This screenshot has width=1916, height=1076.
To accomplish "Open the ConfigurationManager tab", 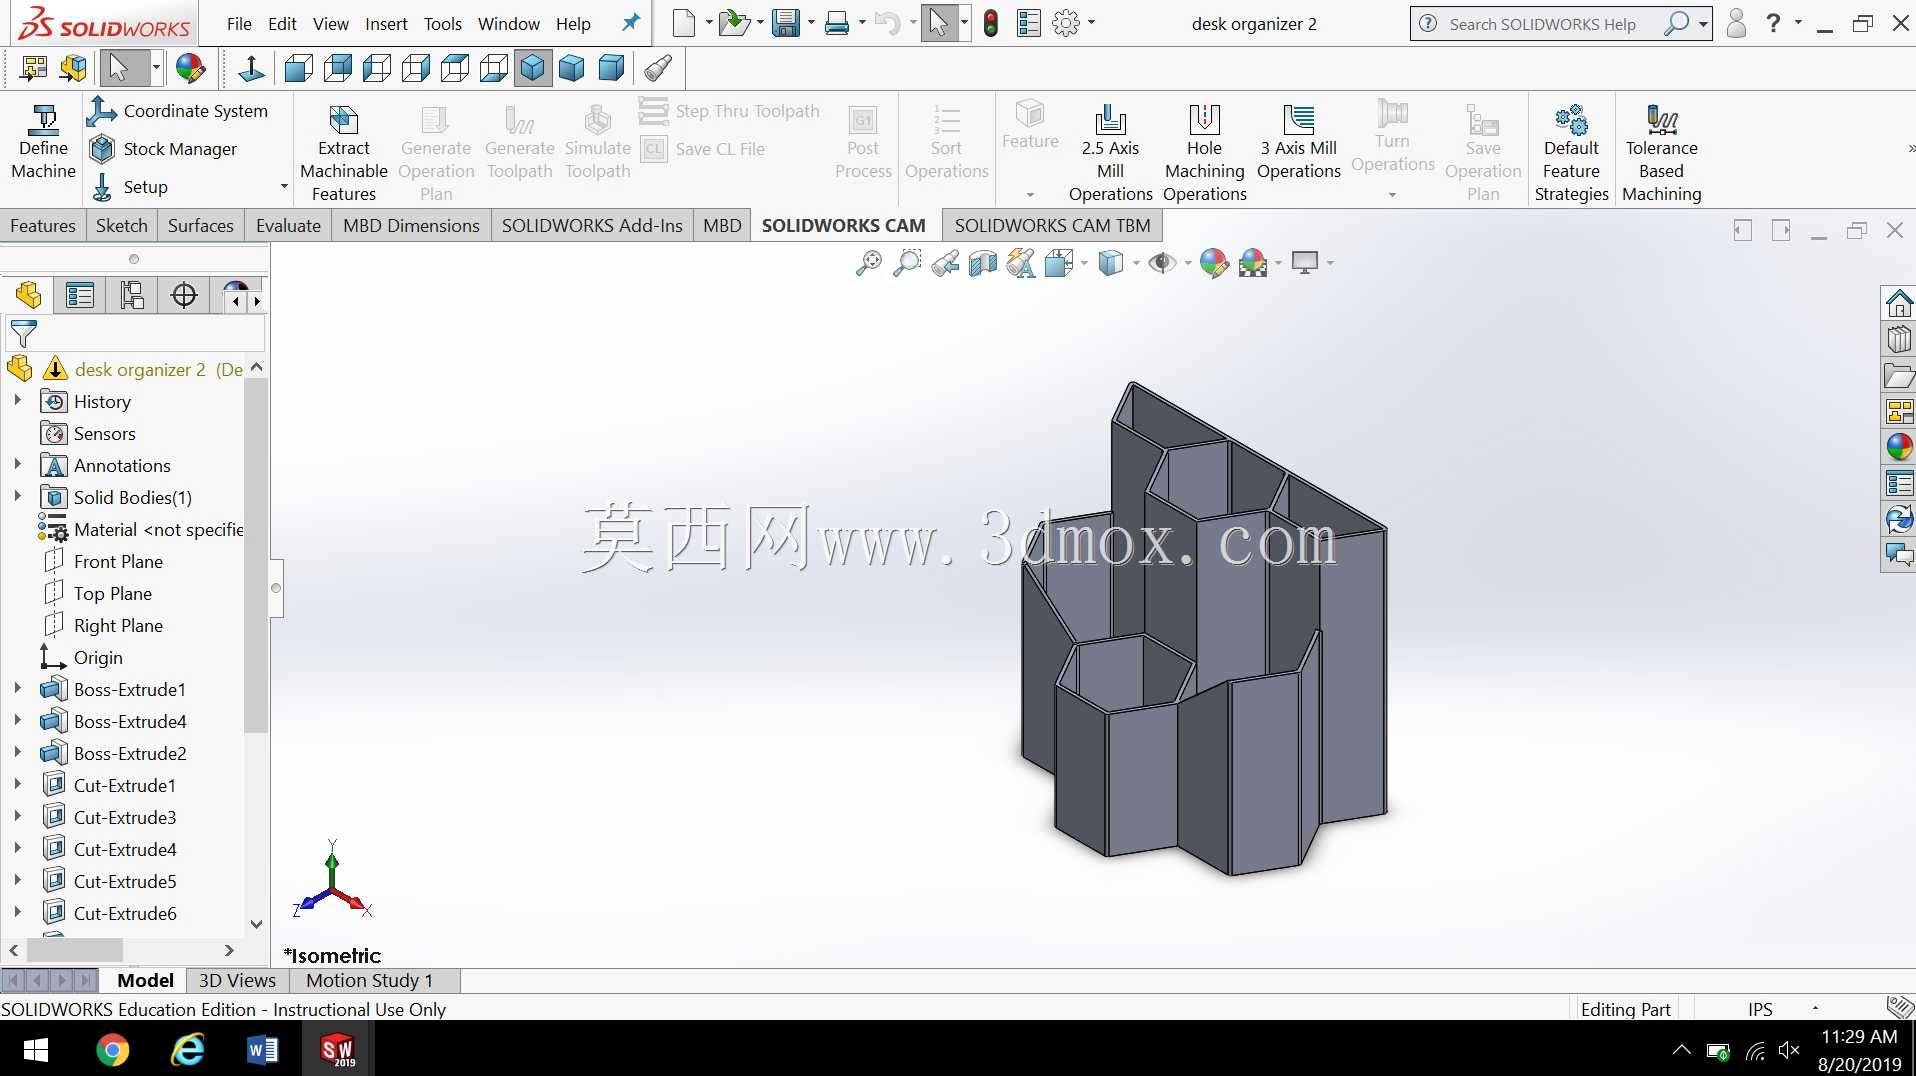I will click(132, 295).
